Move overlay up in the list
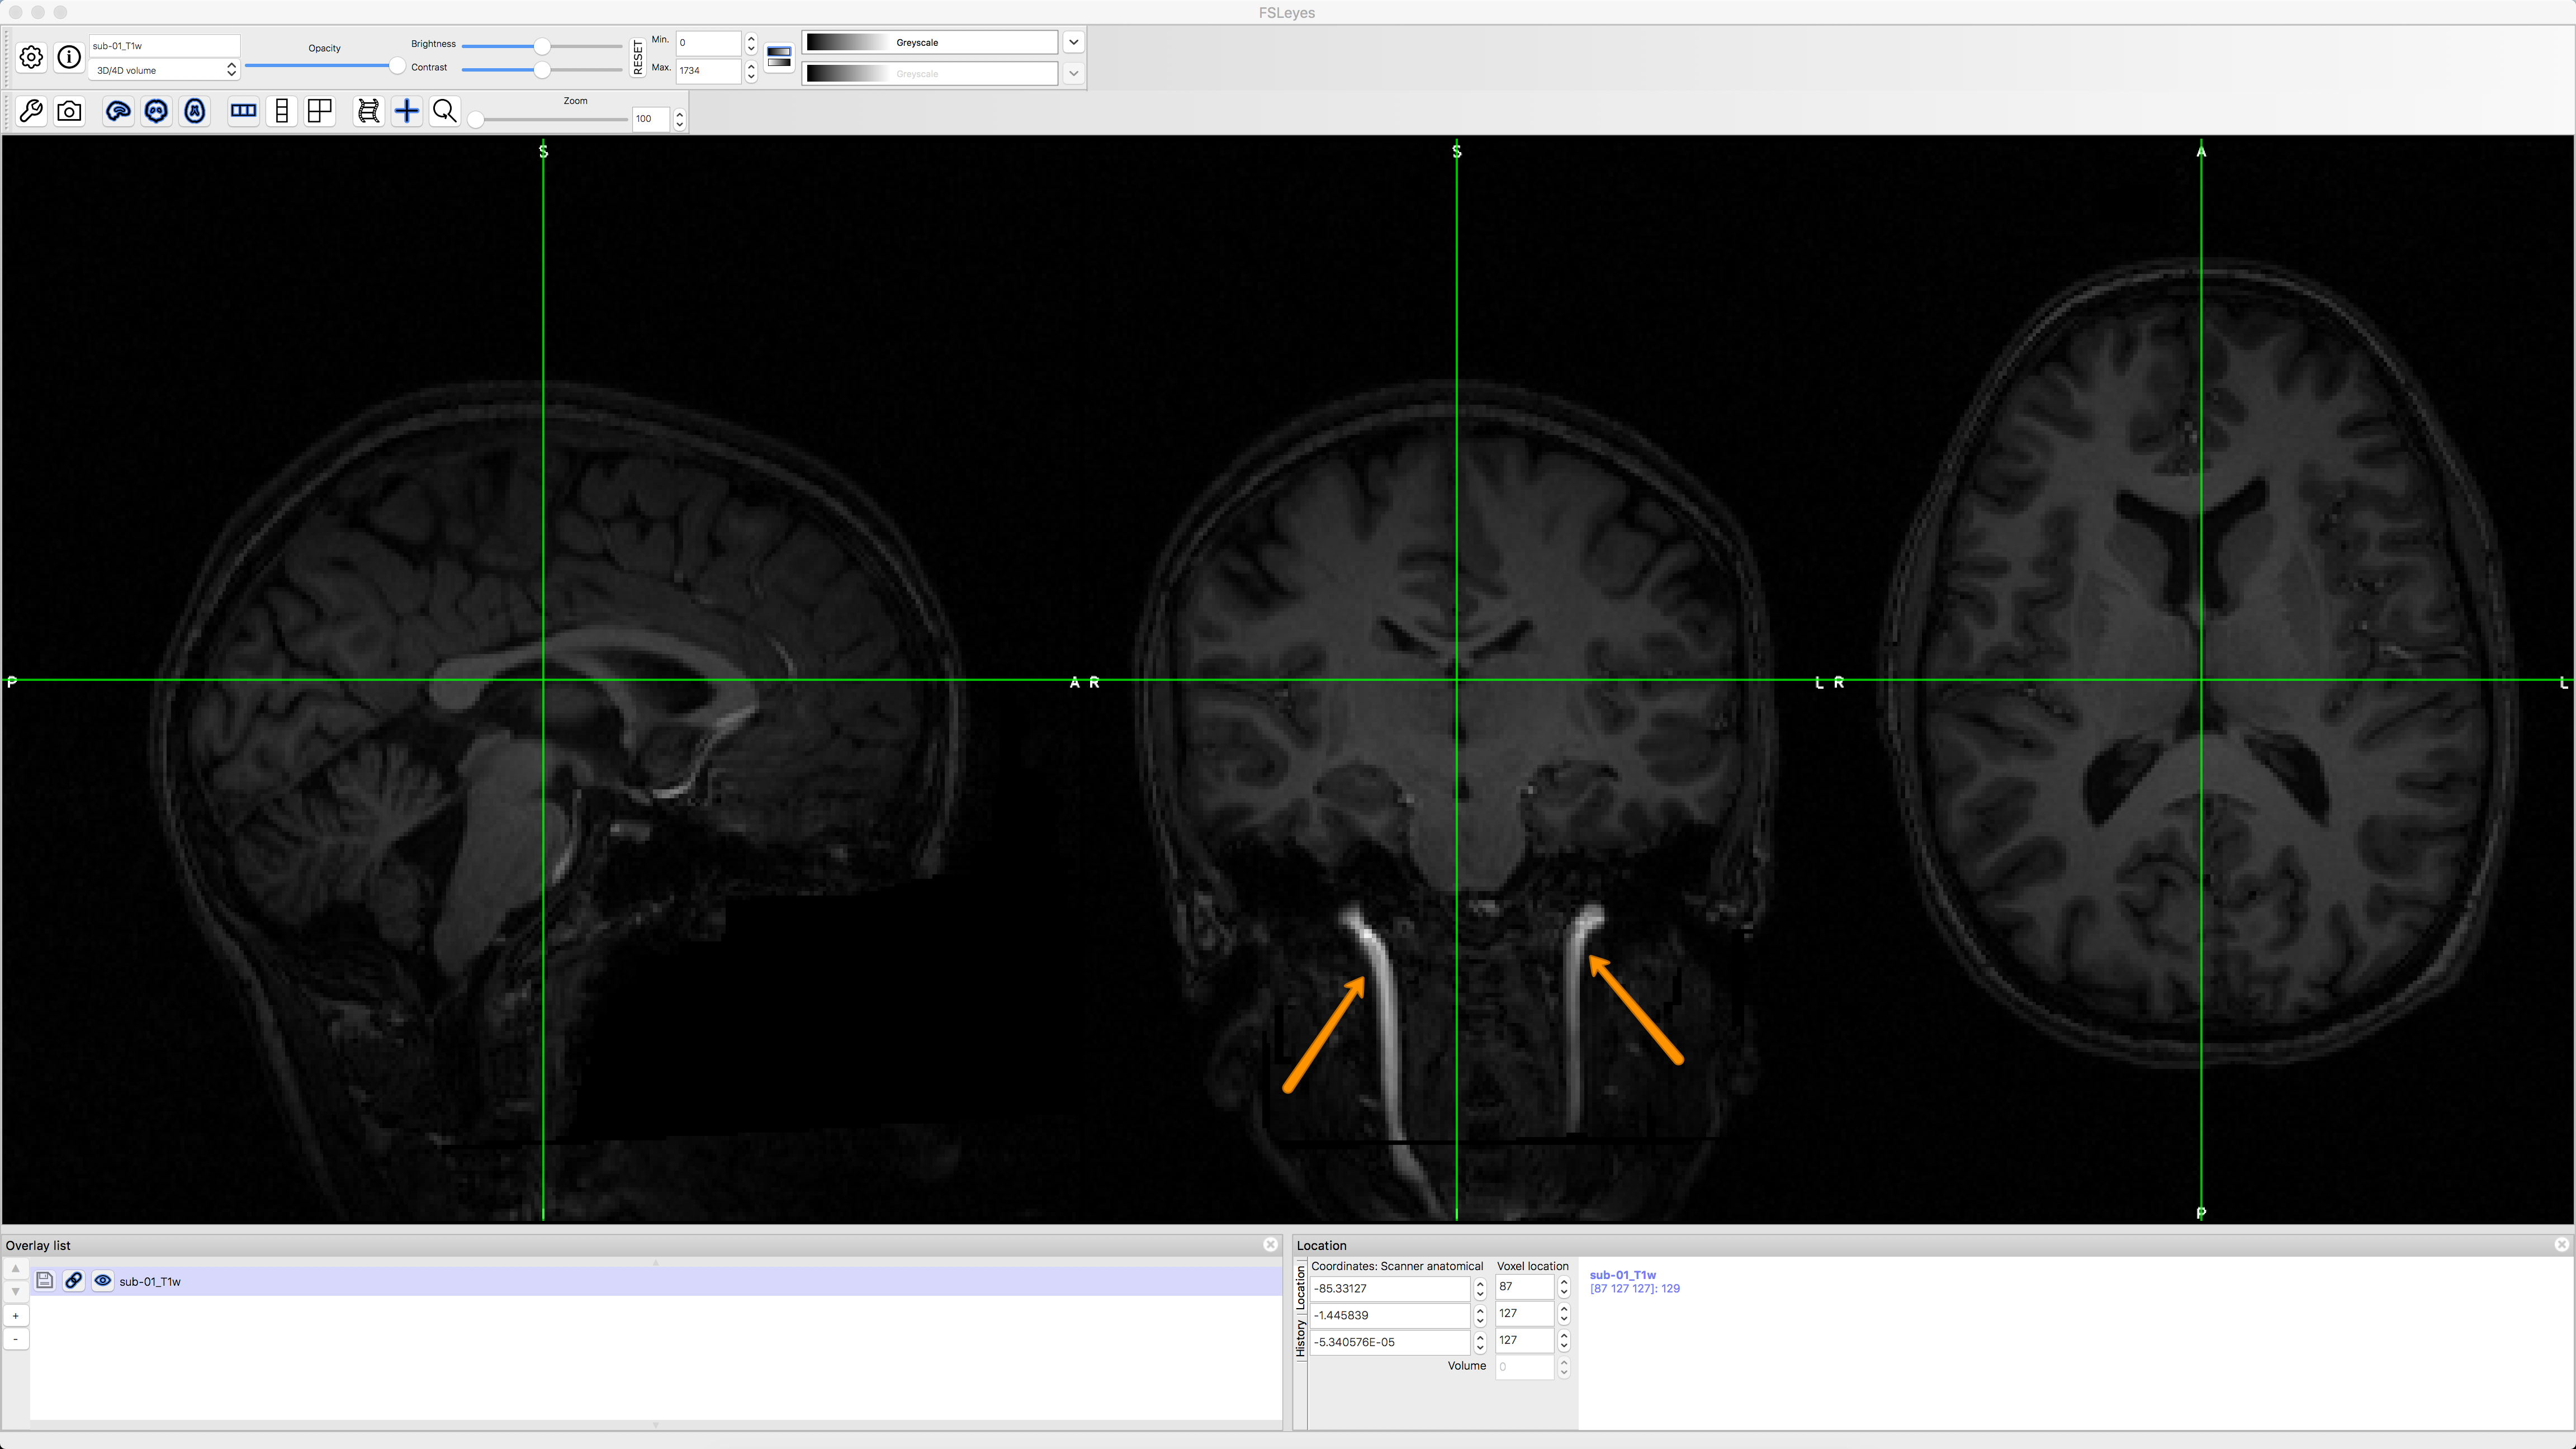Screen dimensions: 2576x1449 15,1268
